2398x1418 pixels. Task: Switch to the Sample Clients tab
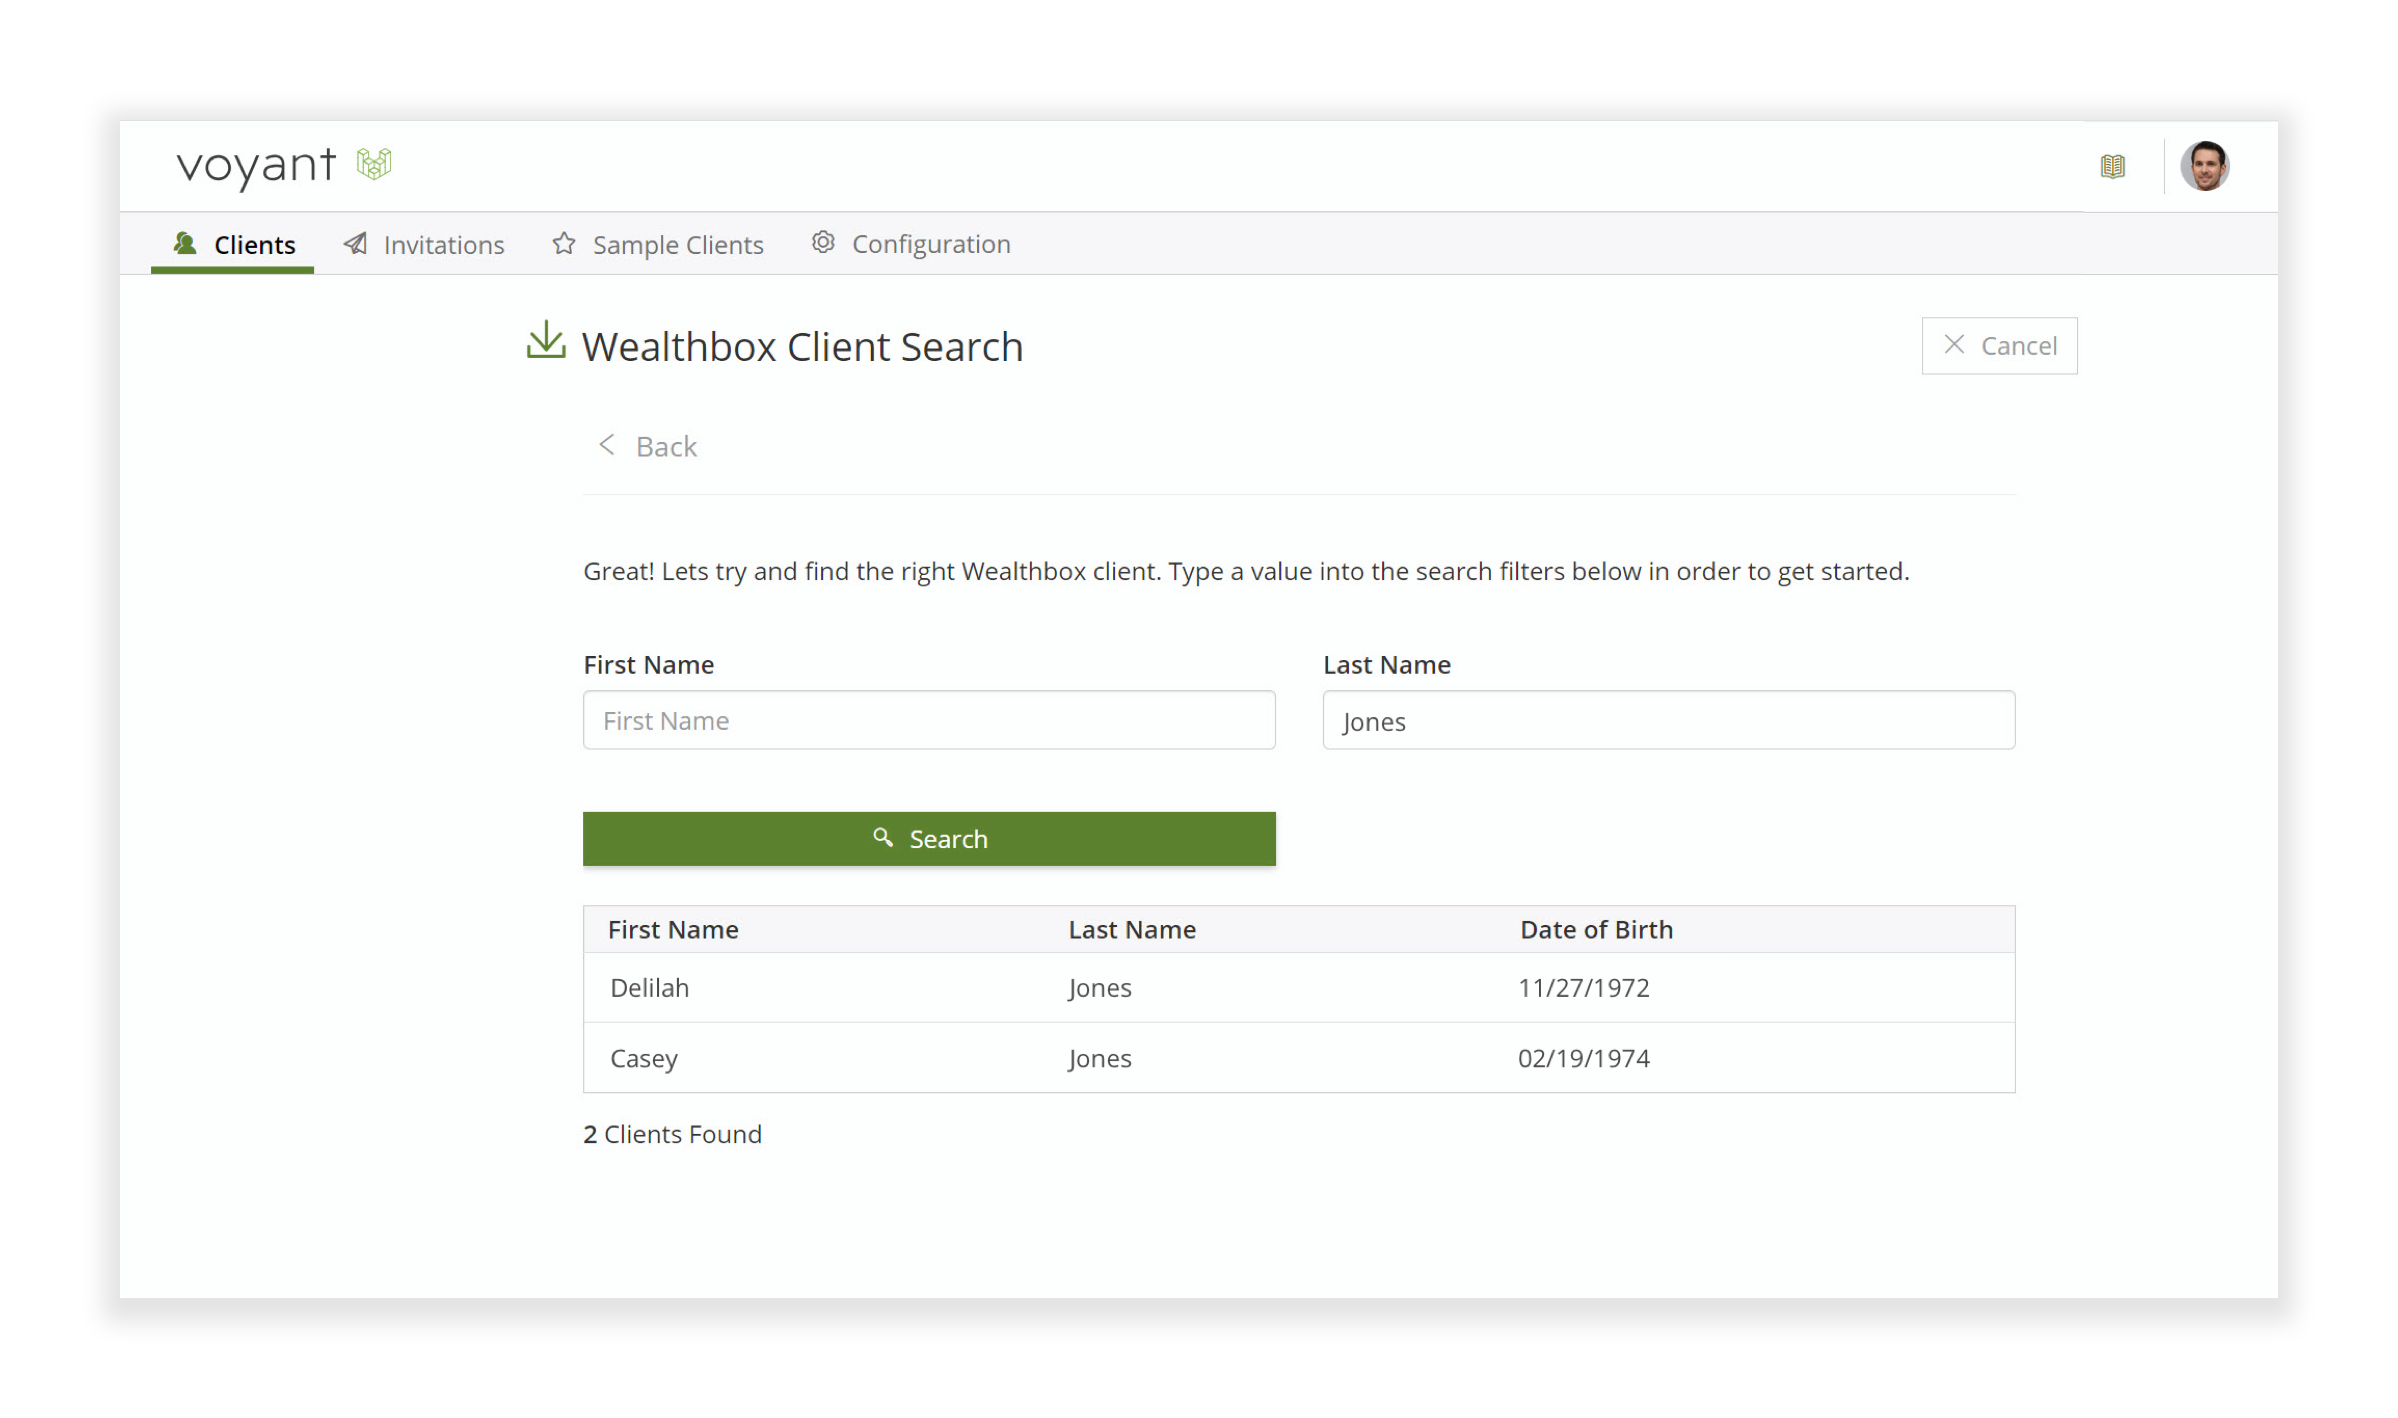tap(658, 244)
